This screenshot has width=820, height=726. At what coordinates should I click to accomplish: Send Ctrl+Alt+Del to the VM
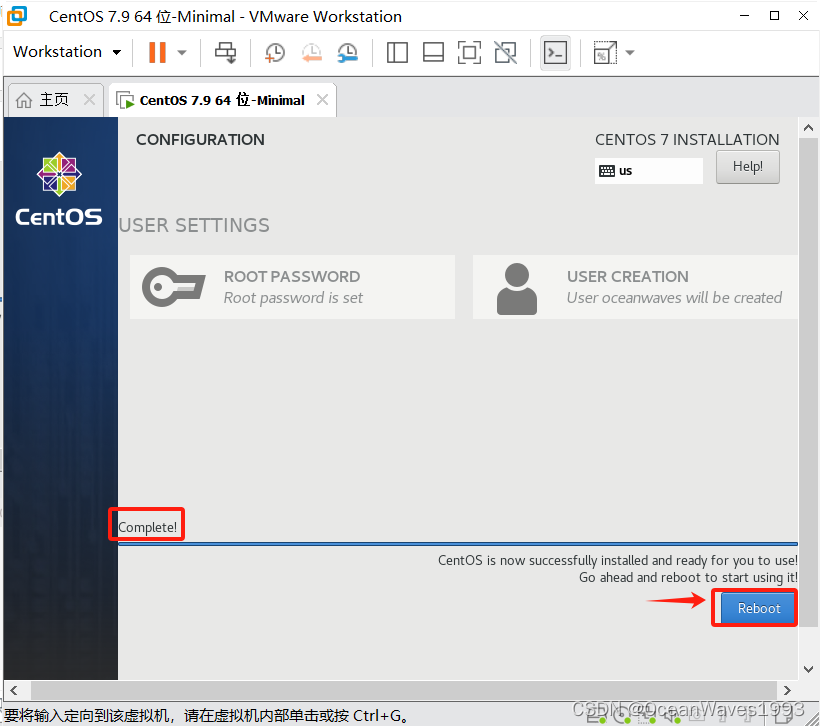pyautogui.click(x=226, y=52)
